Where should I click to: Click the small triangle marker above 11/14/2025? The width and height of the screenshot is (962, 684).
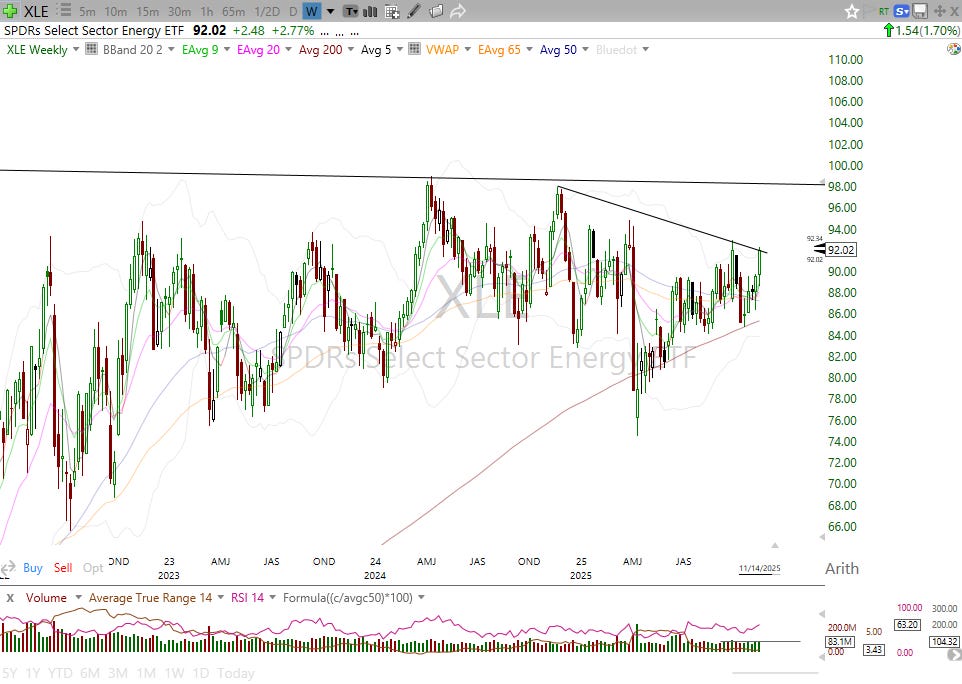tap(775, 545)
